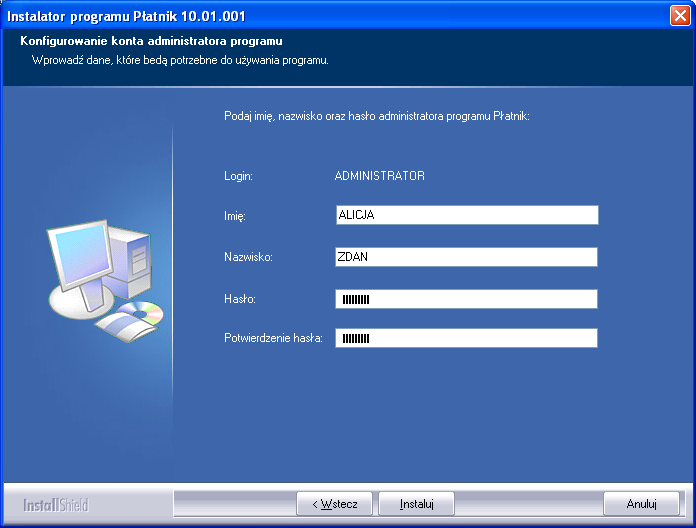Close the Płatnik installer window
The width and height of the screenshot is (696, 528).
(x=680, y=16)
